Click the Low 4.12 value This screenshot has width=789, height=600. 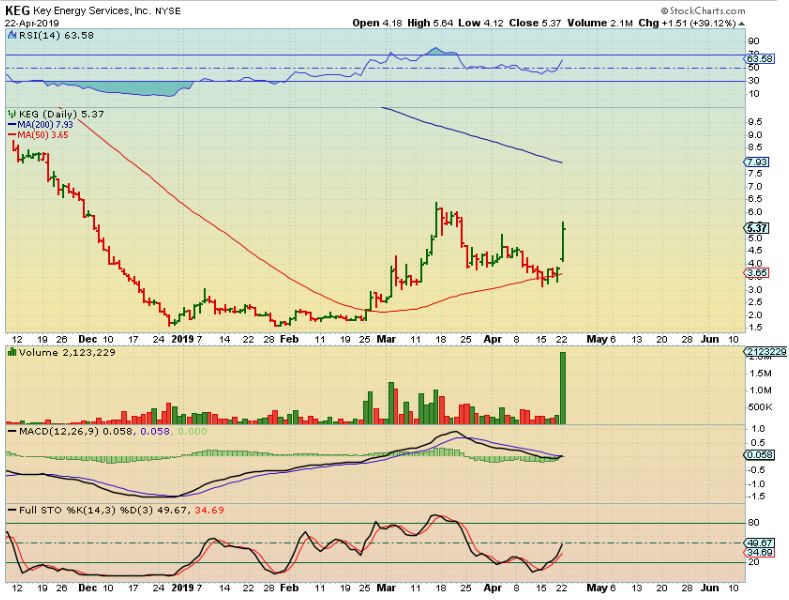(481, 23)
